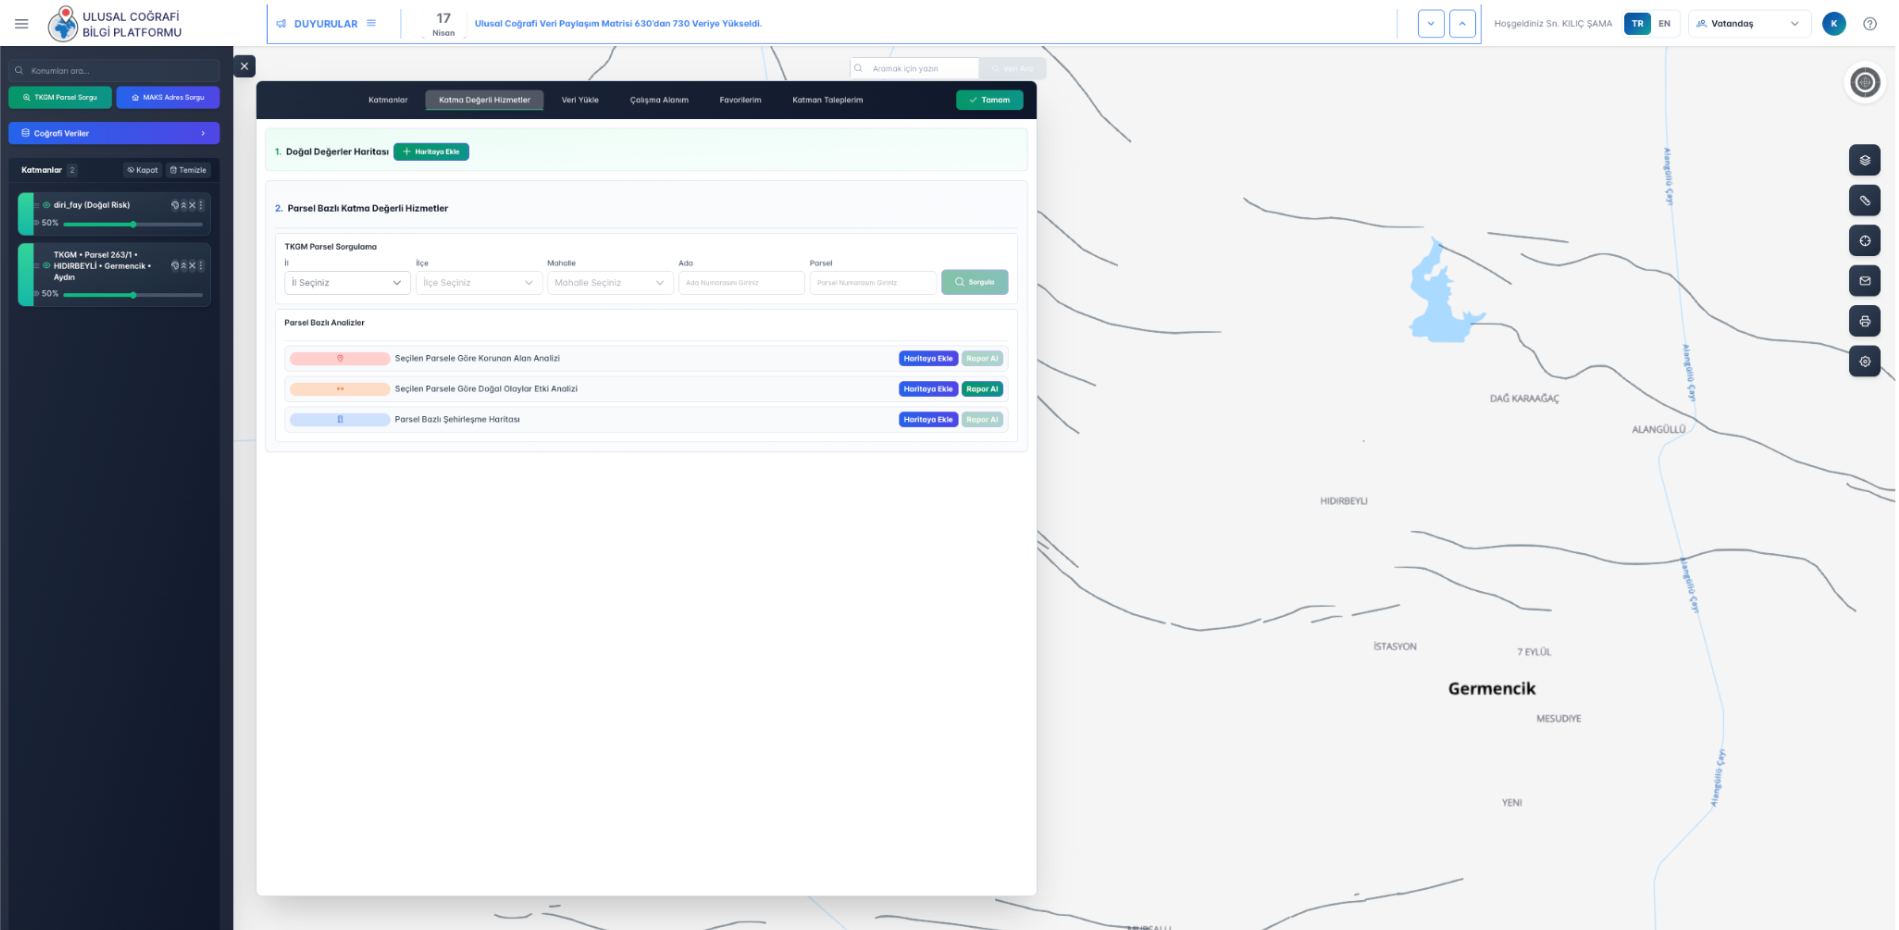Open the Mahalle Seçiniz dropdown
This screenshot has width=1899, height=930.
pyautogui.click(x=610, y=283)
